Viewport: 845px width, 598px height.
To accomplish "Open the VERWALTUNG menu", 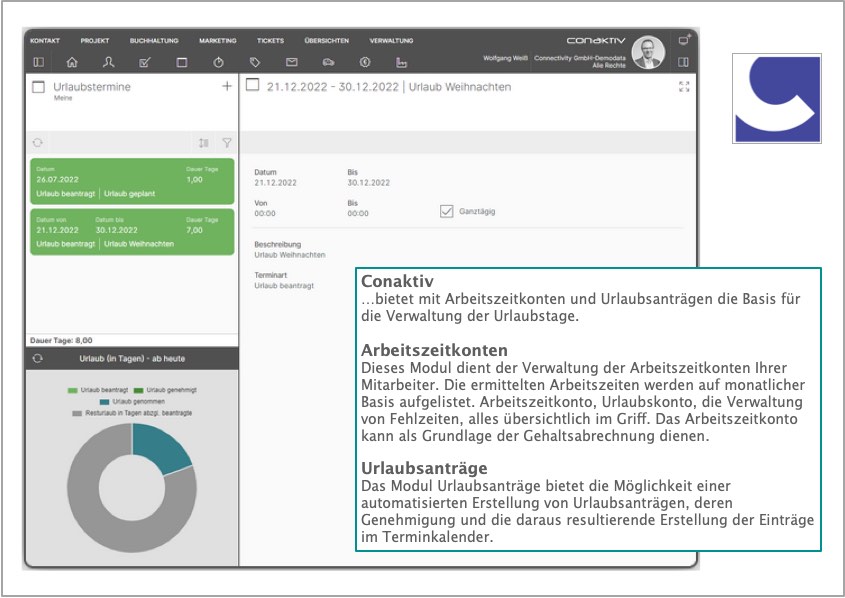I will [x=391, y=41].
